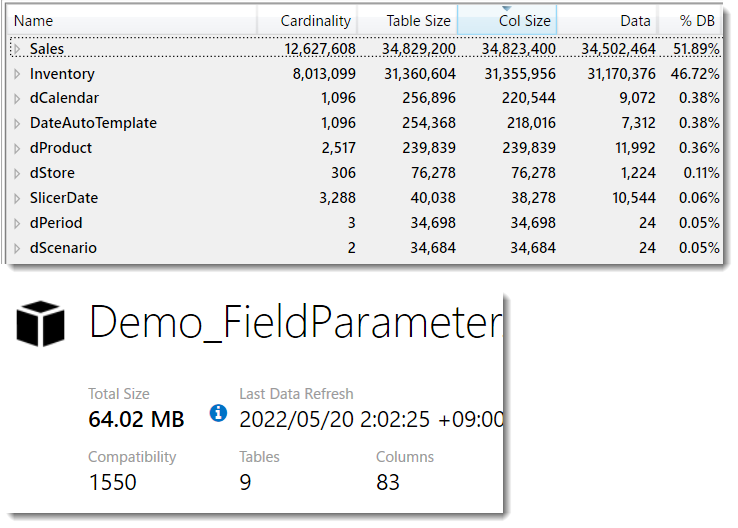
Task: Click dProduct data value 11,992
Action: [x=635, y=148]
